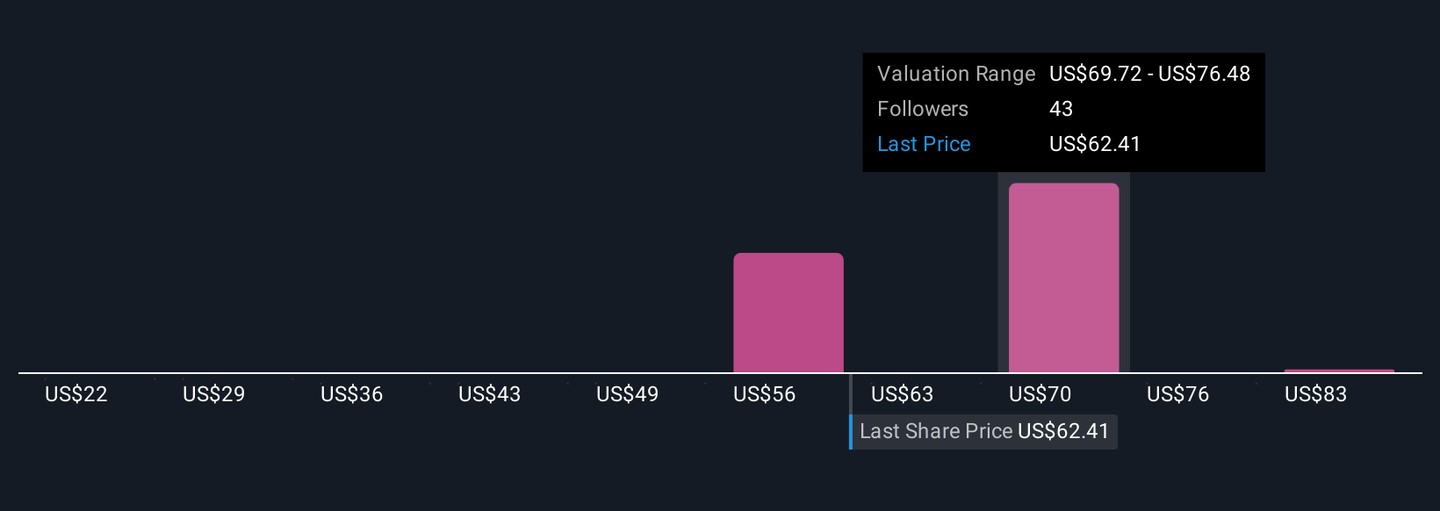The width and height of the screenshot is (1440, 511).
Task: Click the US$36 axis label
Action: [352, 394]
